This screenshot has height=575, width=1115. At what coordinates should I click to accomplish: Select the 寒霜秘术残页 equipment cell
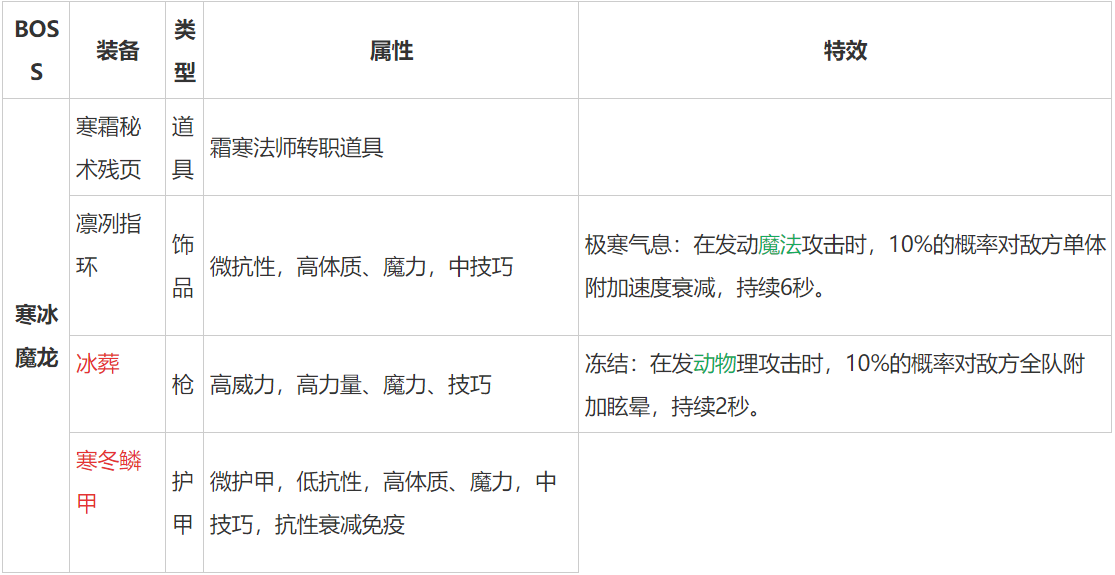(x=108, y=148)
